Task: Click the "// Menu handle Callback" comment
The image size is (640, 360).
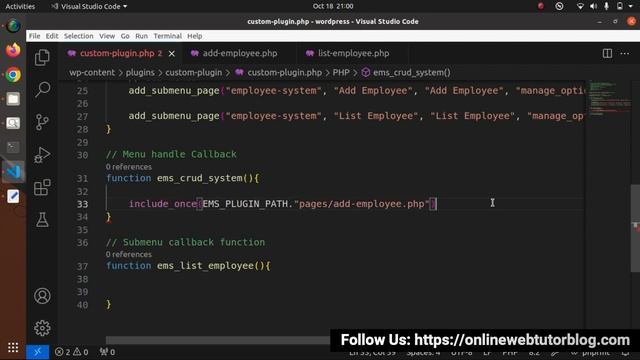Action: coord(171,154)
